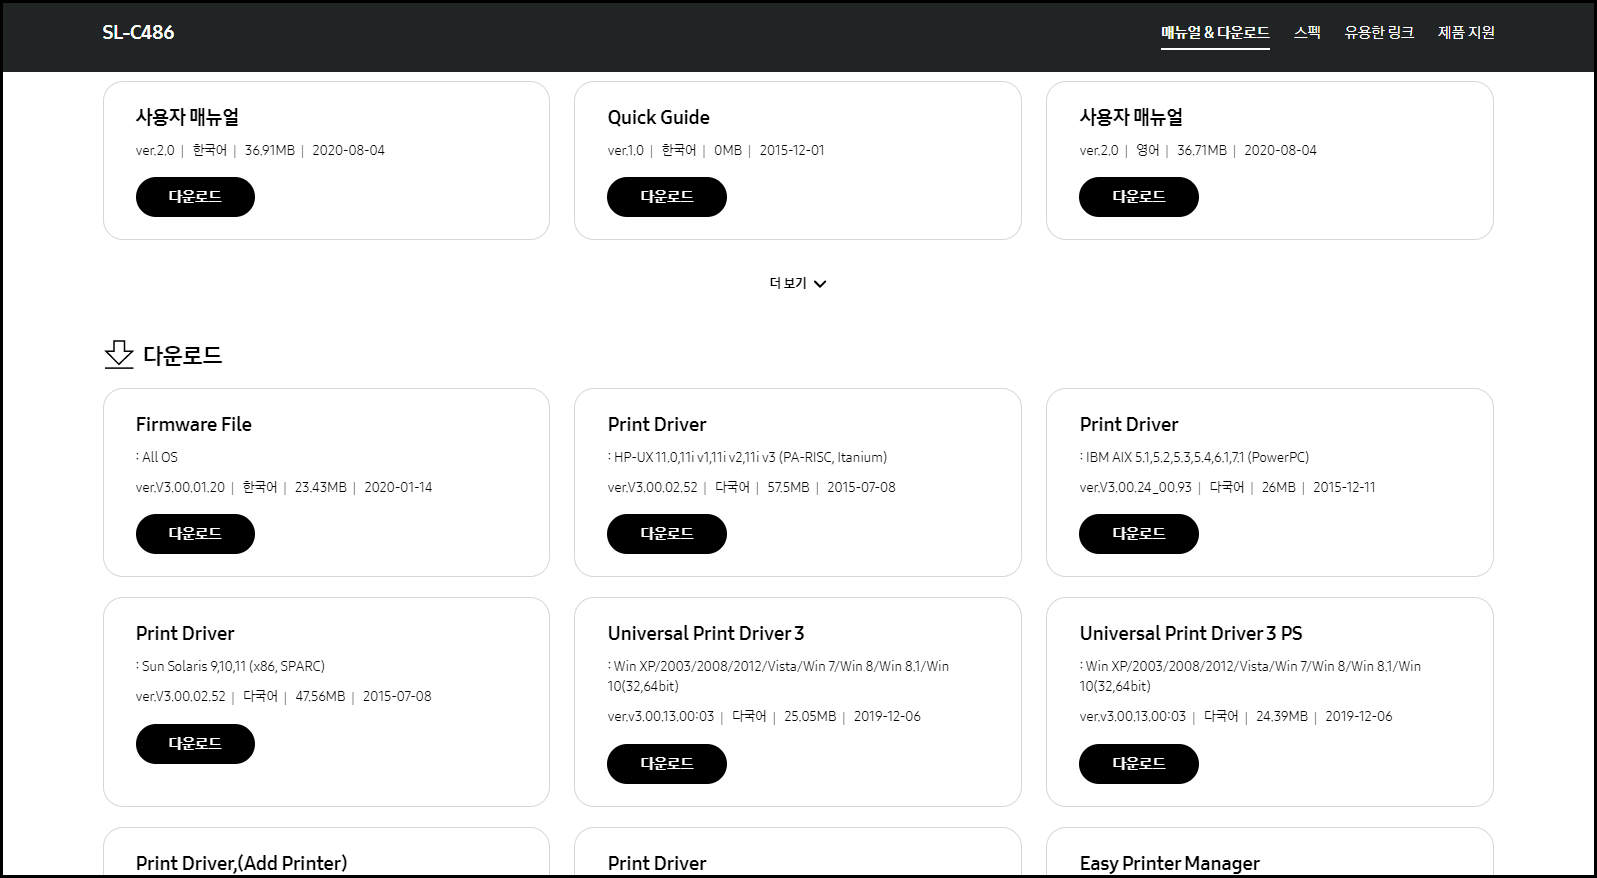Download the IBM AIX Print Driver

click(x=1139, y=534)
